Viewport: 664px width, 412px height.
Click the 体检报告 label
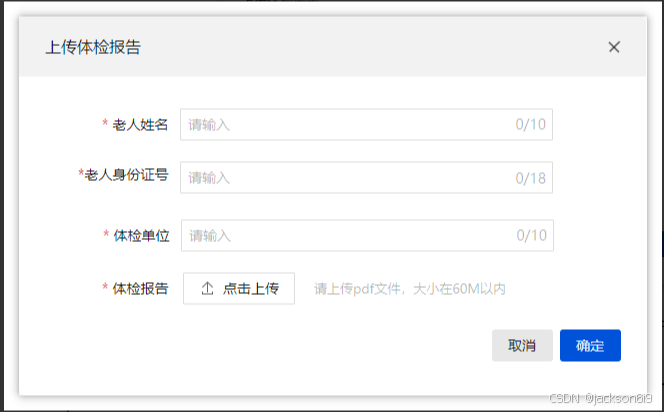[x=140, y=288]
